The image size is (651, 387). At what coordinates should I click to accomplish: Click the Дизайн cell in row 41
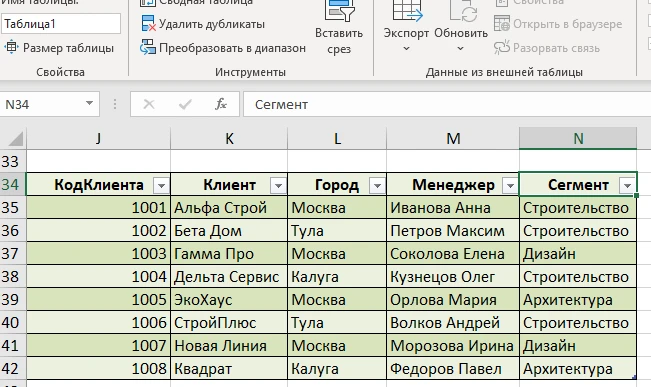[x=578, y=346]
